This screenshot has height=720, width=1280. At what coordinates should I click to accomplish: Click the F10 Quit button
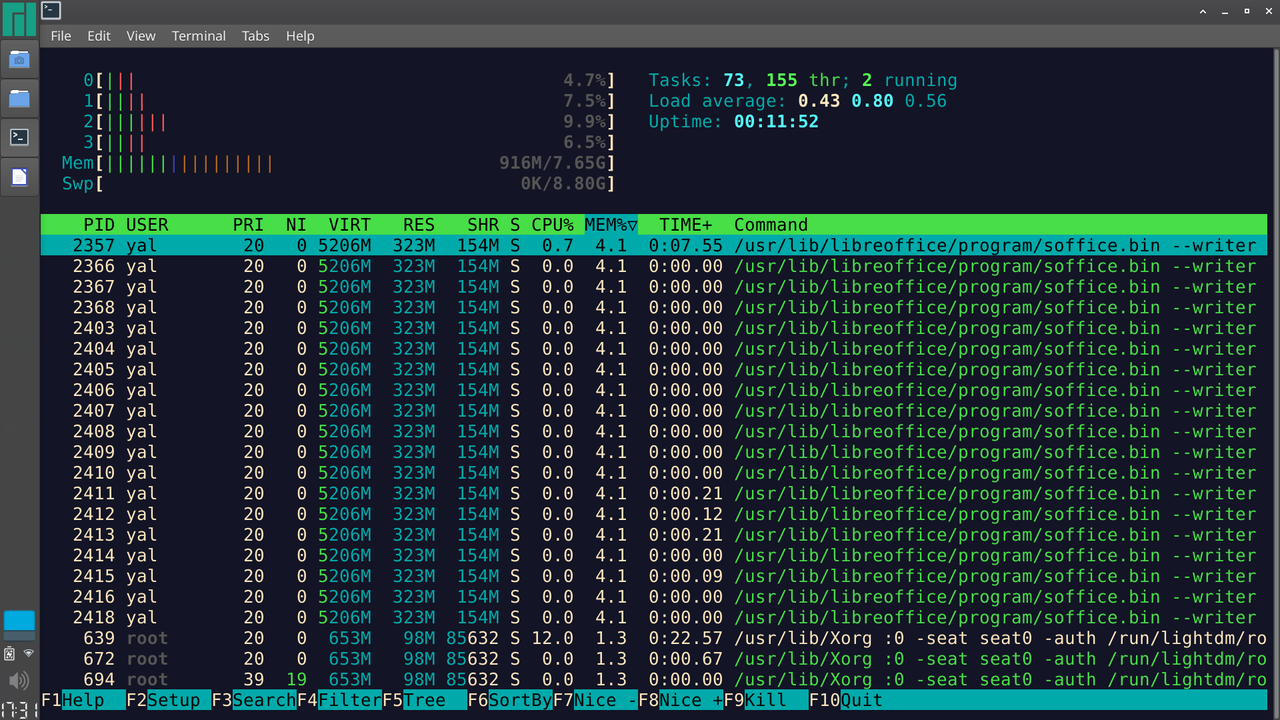pyautogui.click(x=846, y=700)
